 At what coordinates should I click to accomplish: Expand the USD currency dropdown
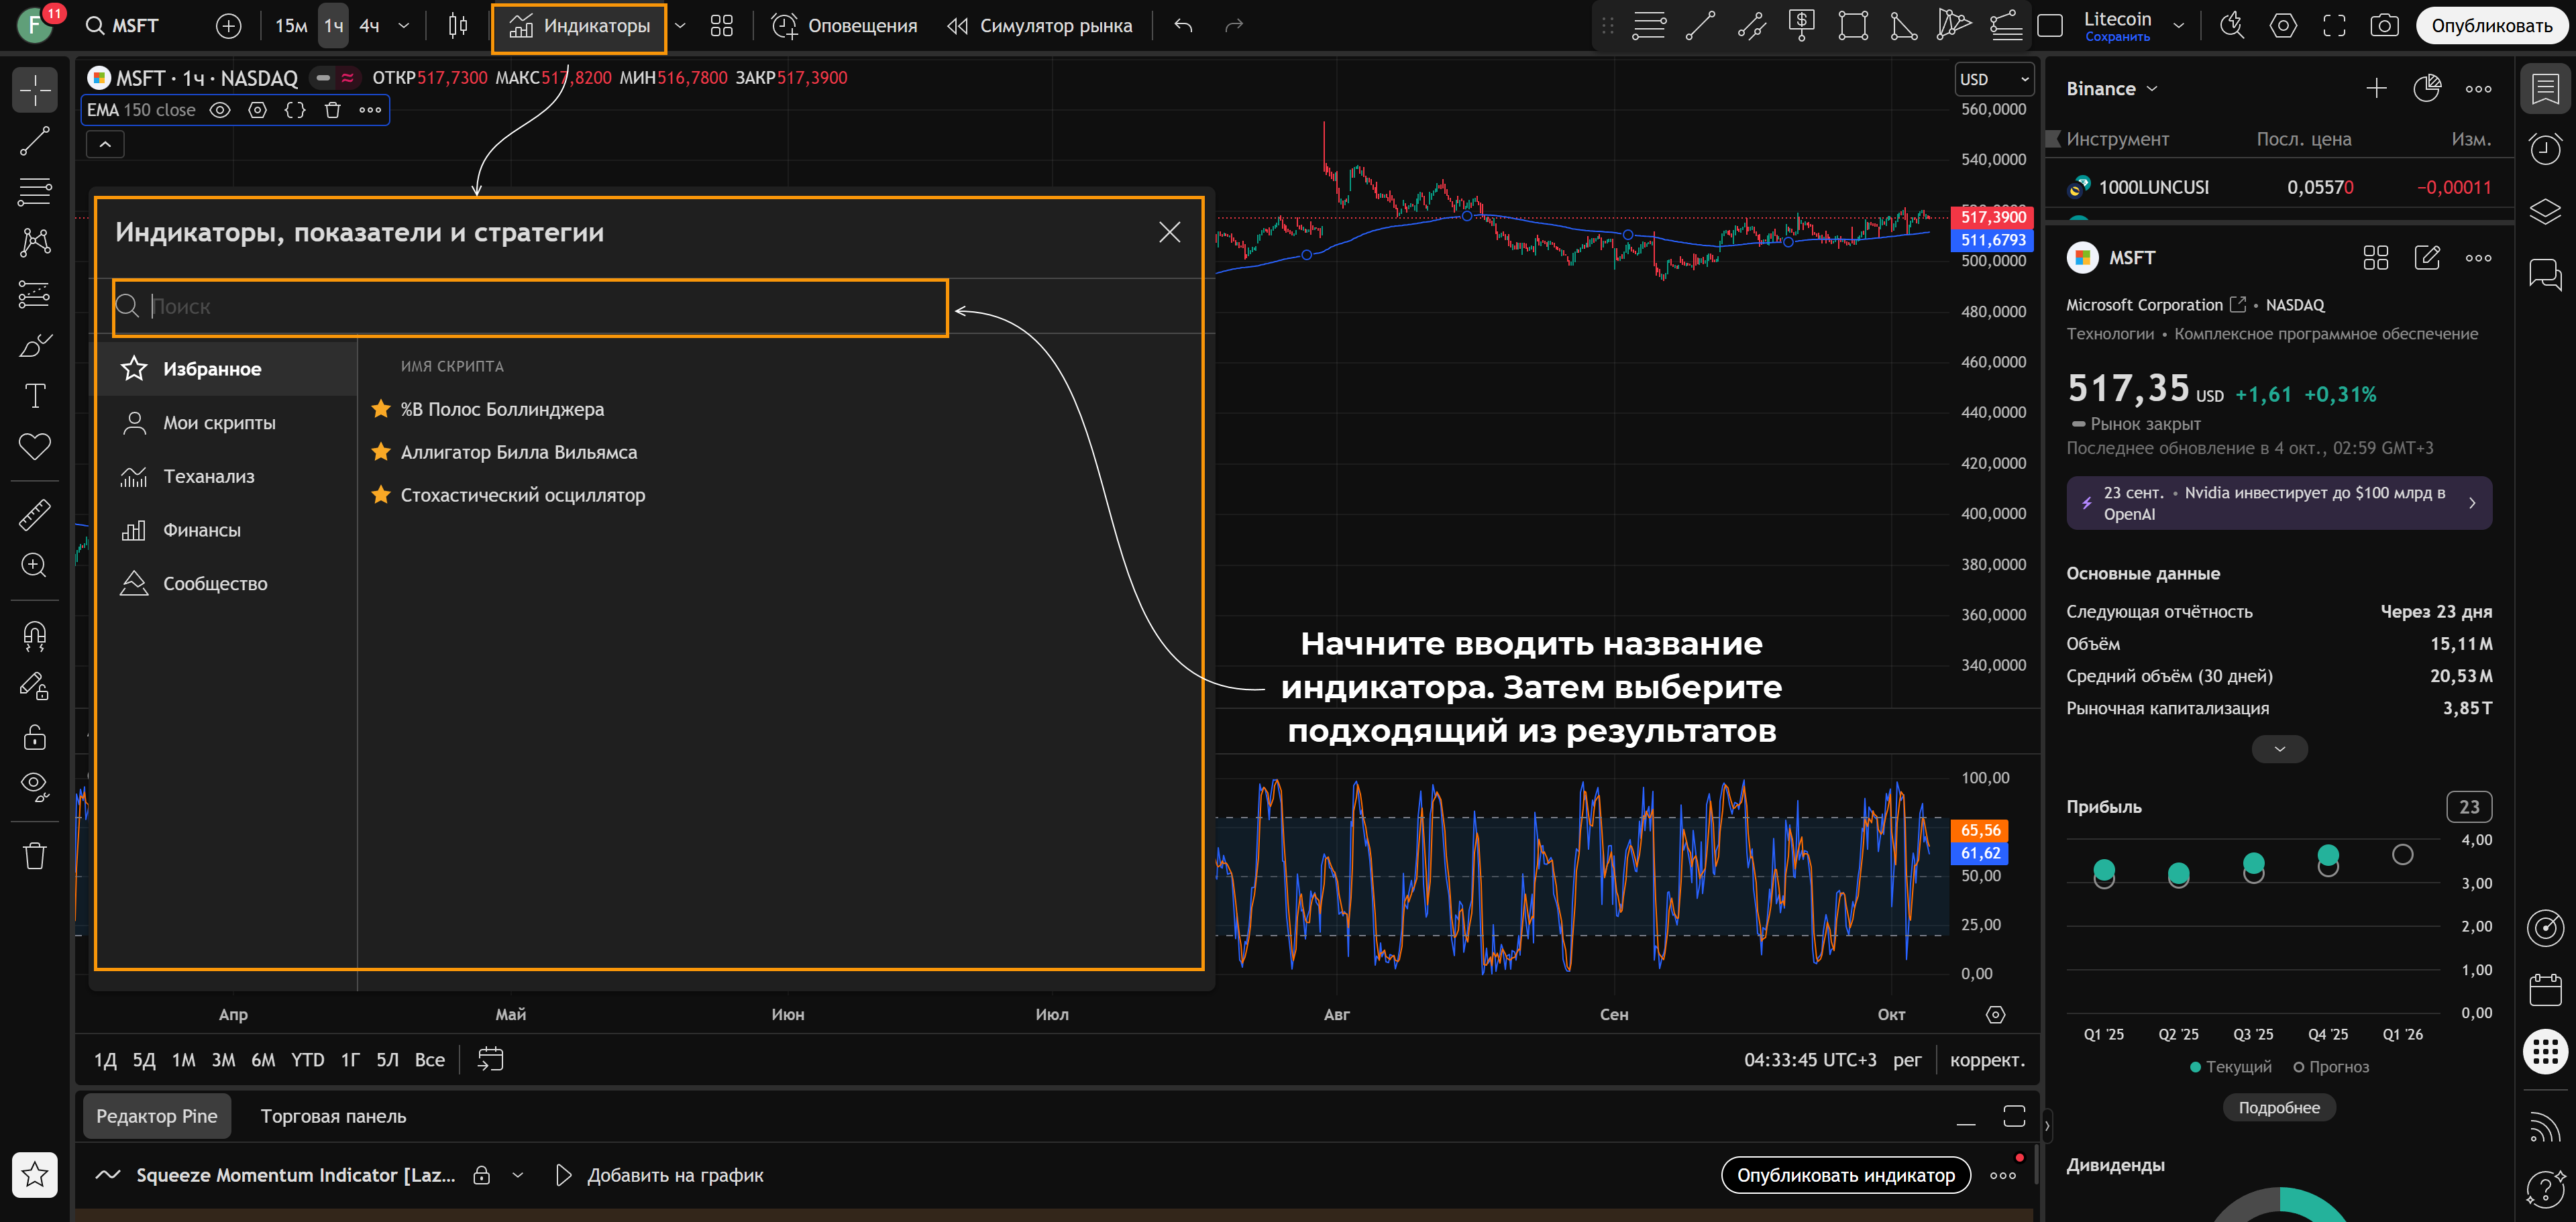coord(1994,79)
